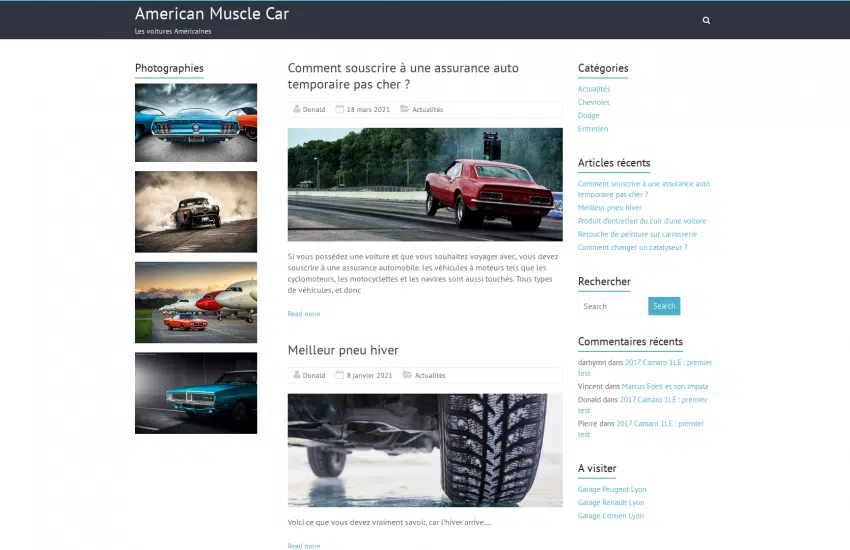Select the Chevrolet category

tap(594, 102)
